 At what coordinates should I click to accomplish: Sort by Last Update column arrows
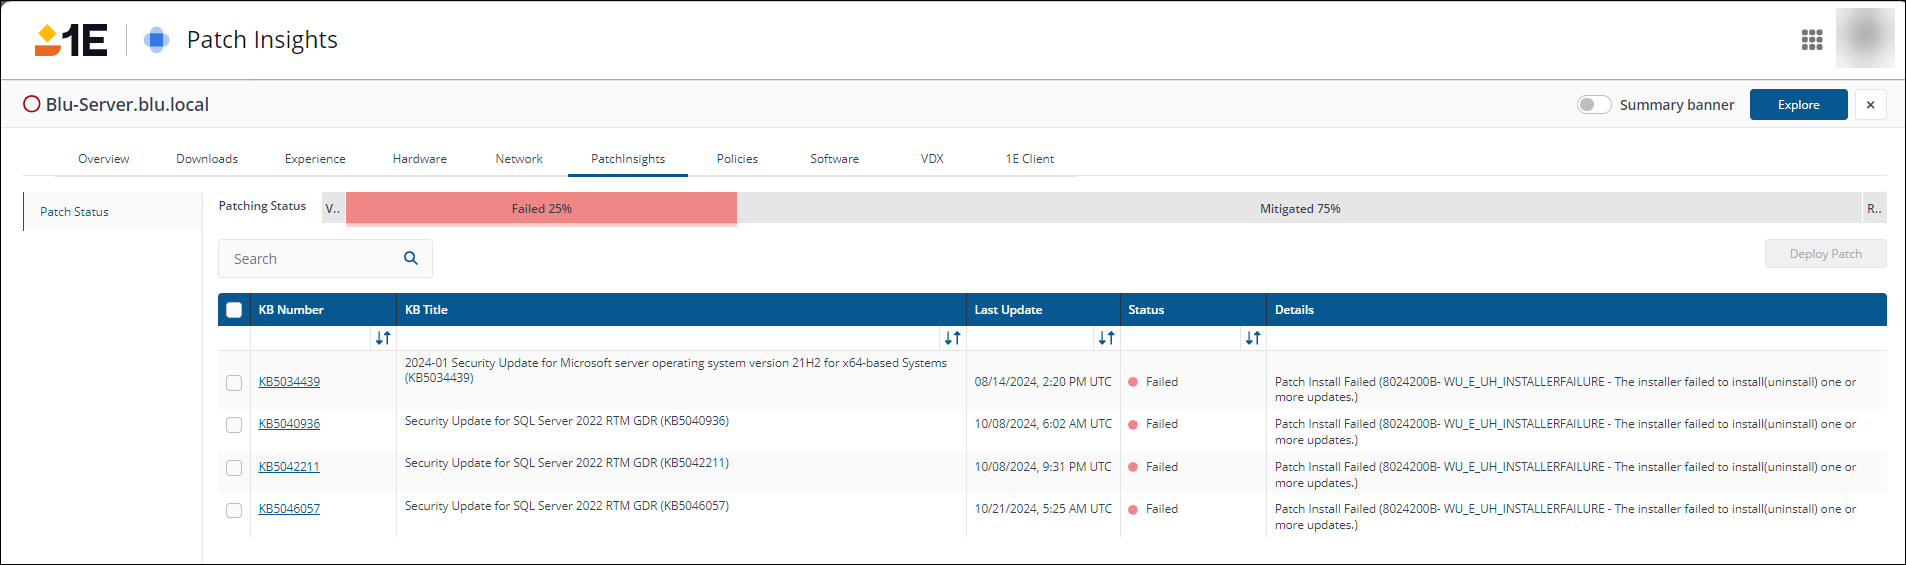coord(1106,338)
